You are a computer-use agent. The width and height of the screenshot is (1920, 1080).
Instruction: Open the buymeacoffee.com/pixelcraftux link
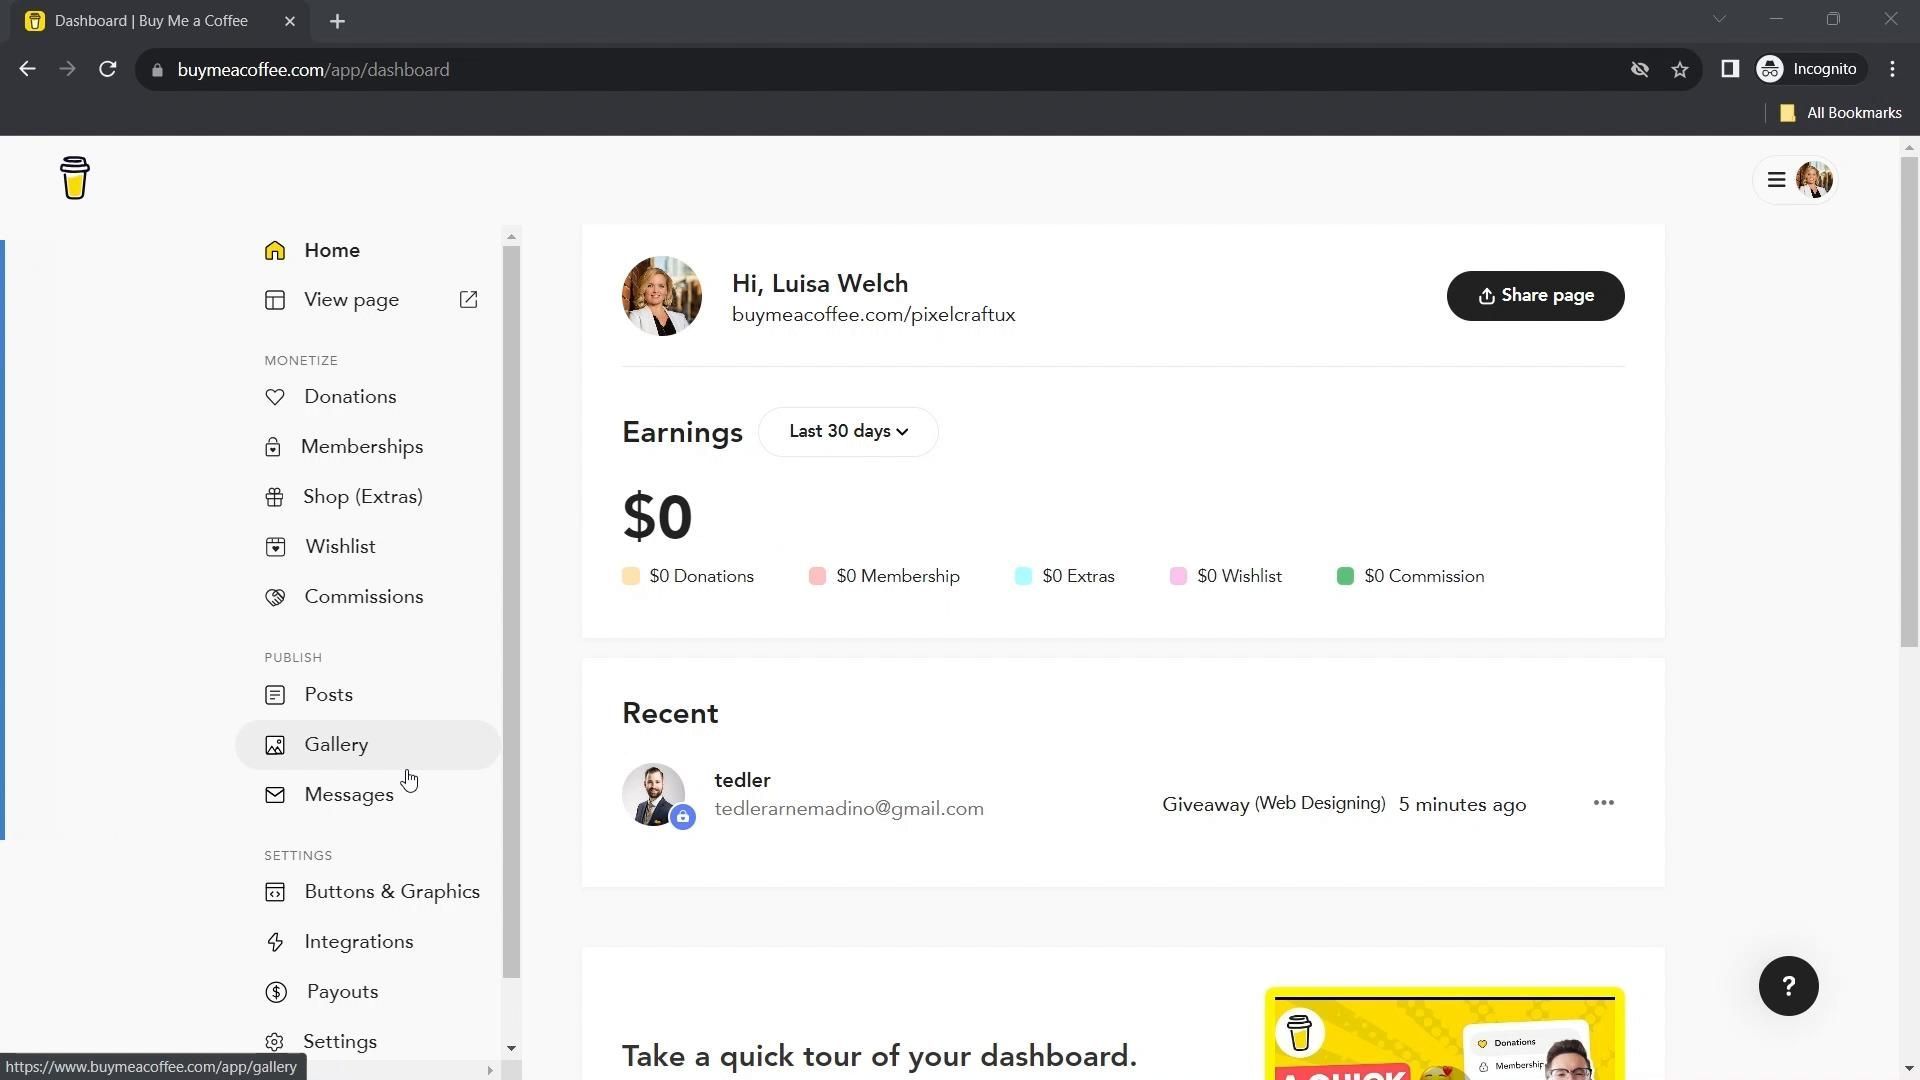pyautogui.click(x=873, y=315)
